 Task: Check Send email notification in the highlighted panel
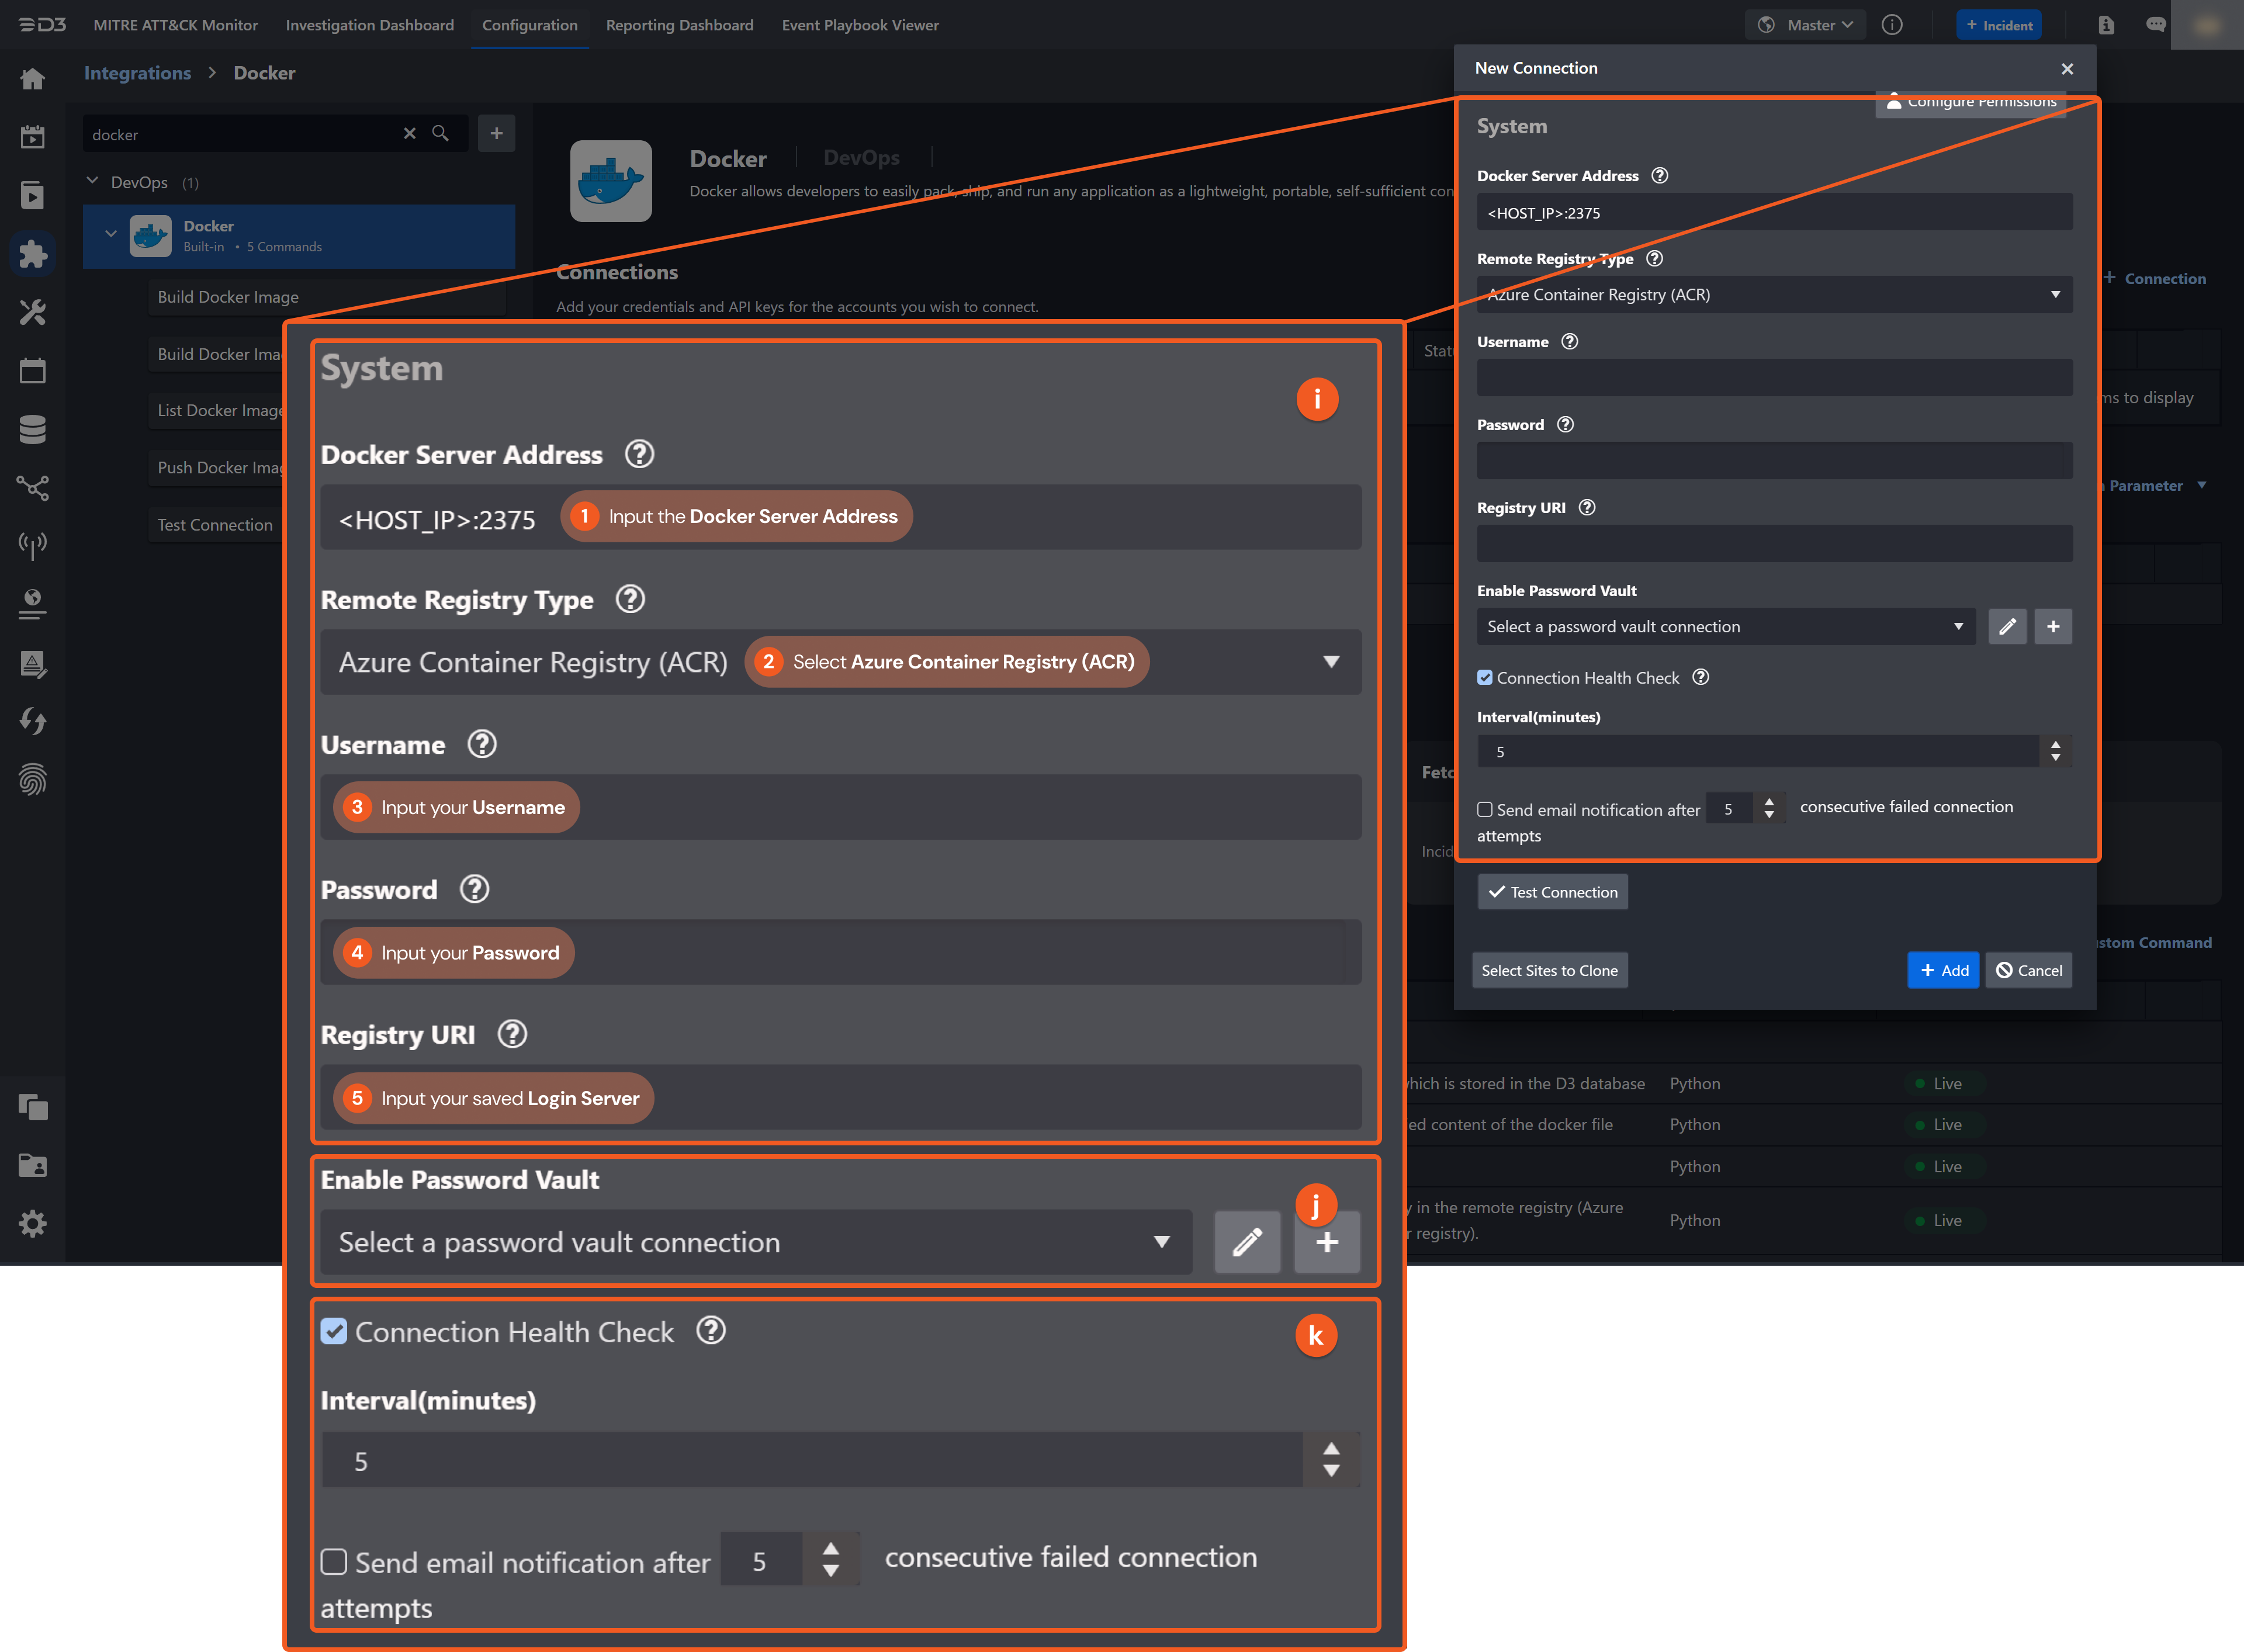[334, 1562]
